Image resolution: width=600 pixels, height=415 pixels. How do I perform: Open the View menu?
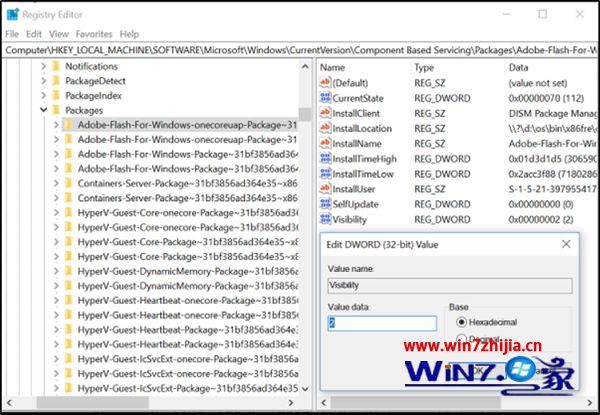(59, 34)
